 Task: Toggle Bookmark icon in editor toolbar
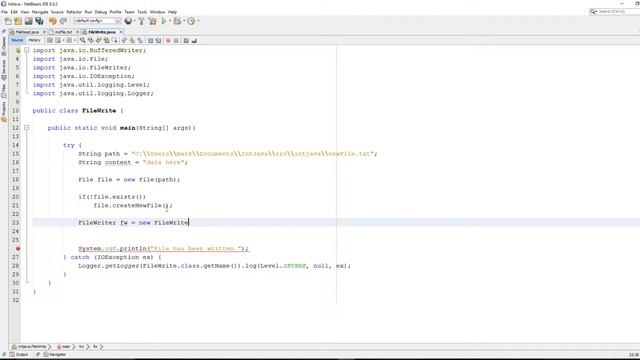click(x=140, y=40)
